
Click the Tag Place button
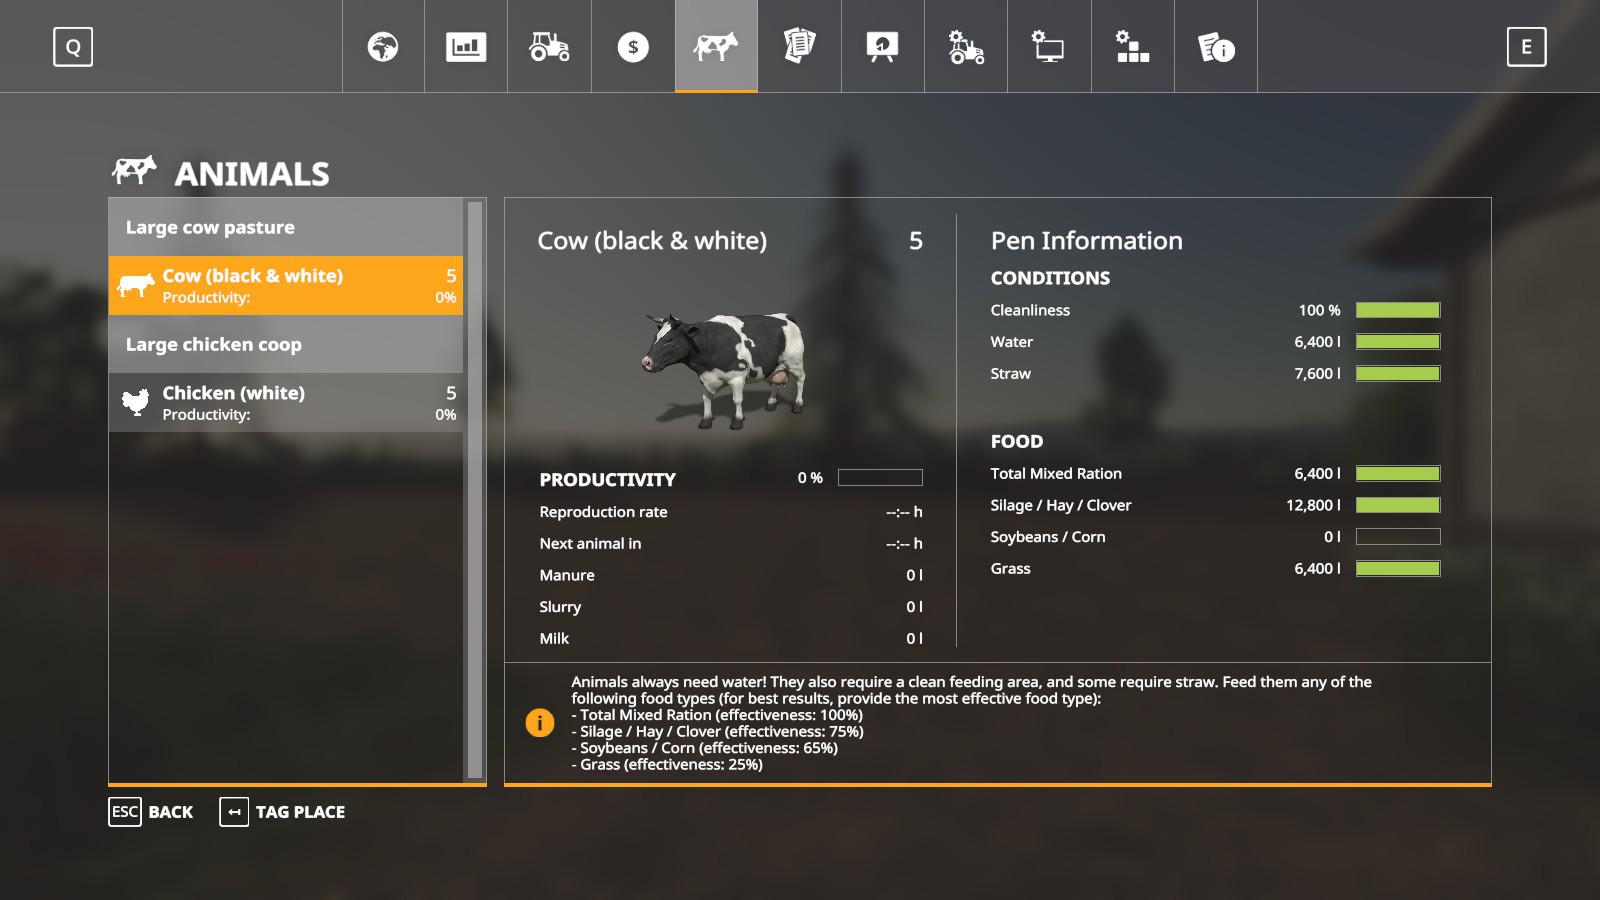(x=283, y=812)
